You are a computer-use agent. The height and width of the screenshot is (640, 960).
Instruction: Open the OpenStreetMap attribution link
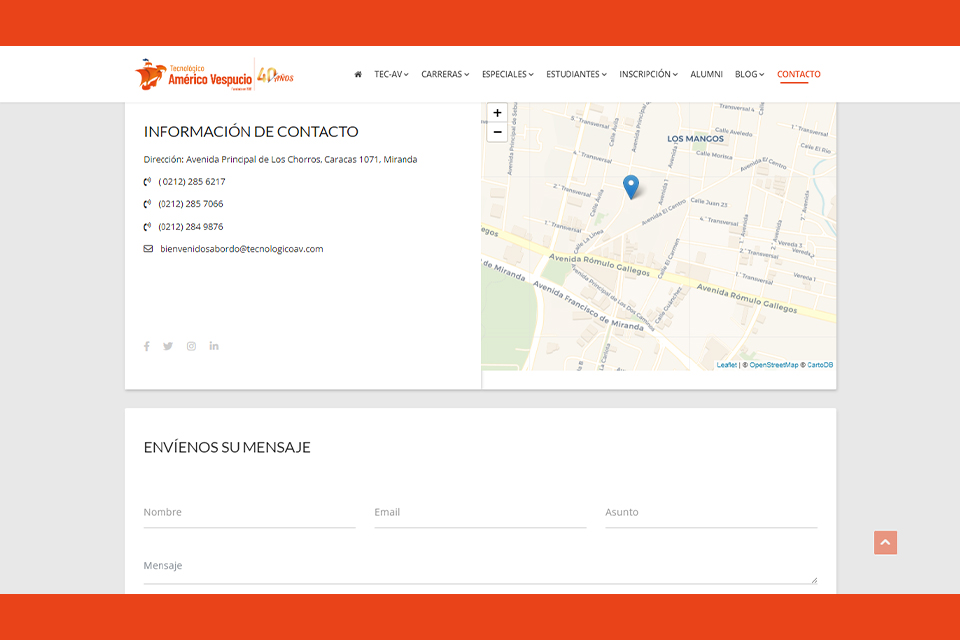(774, 365)
